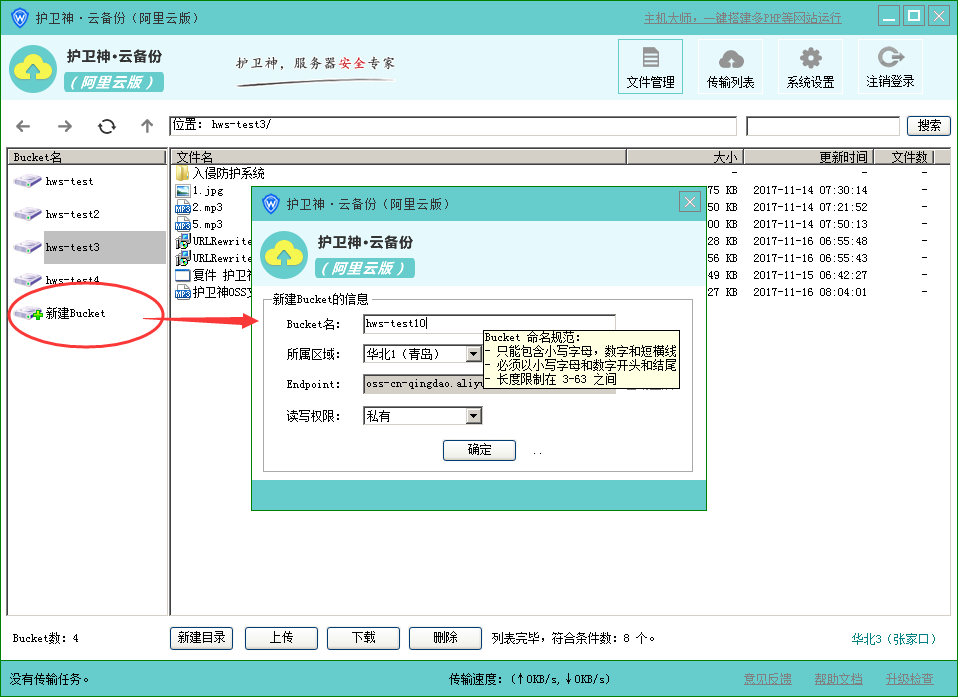Open the 文件管理 file management tab

point(650,67)
